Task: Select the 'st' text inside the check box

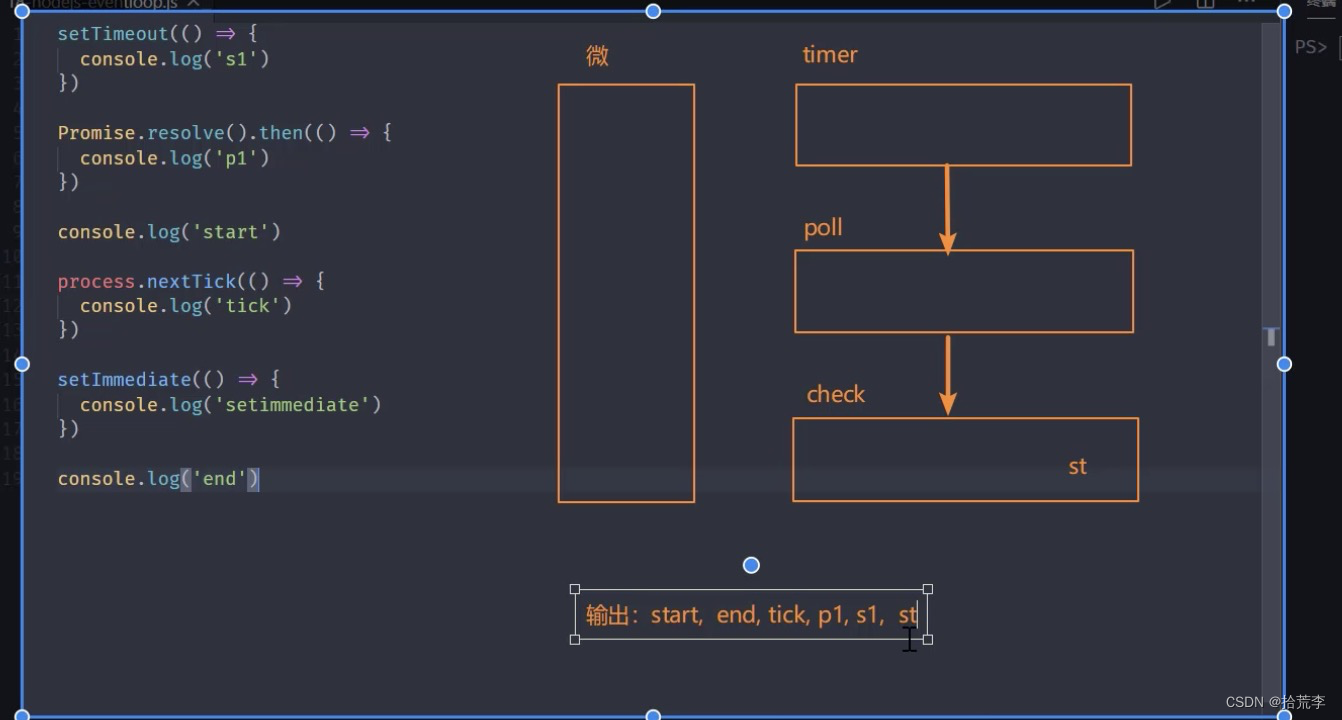Action: pos(1077,466)
